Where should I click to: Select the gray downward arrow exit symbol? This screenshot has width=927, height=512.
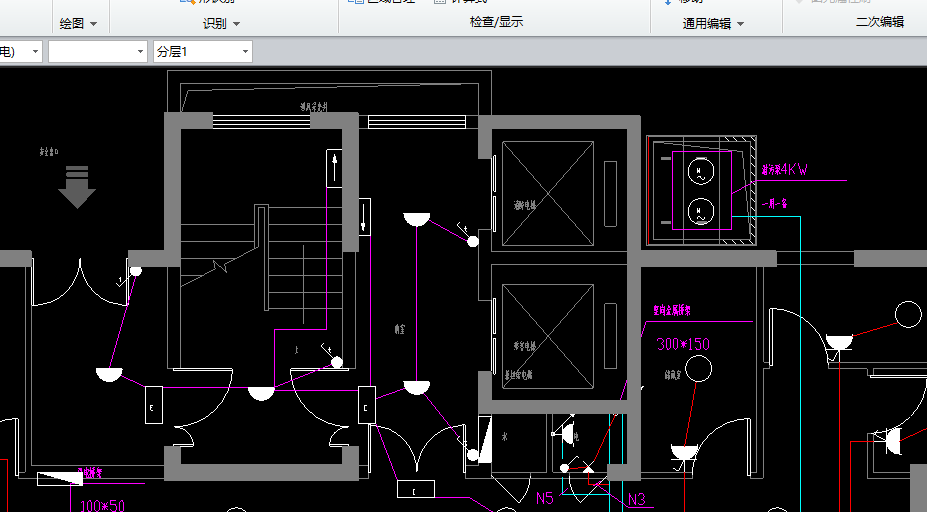(x=77, y=187)
